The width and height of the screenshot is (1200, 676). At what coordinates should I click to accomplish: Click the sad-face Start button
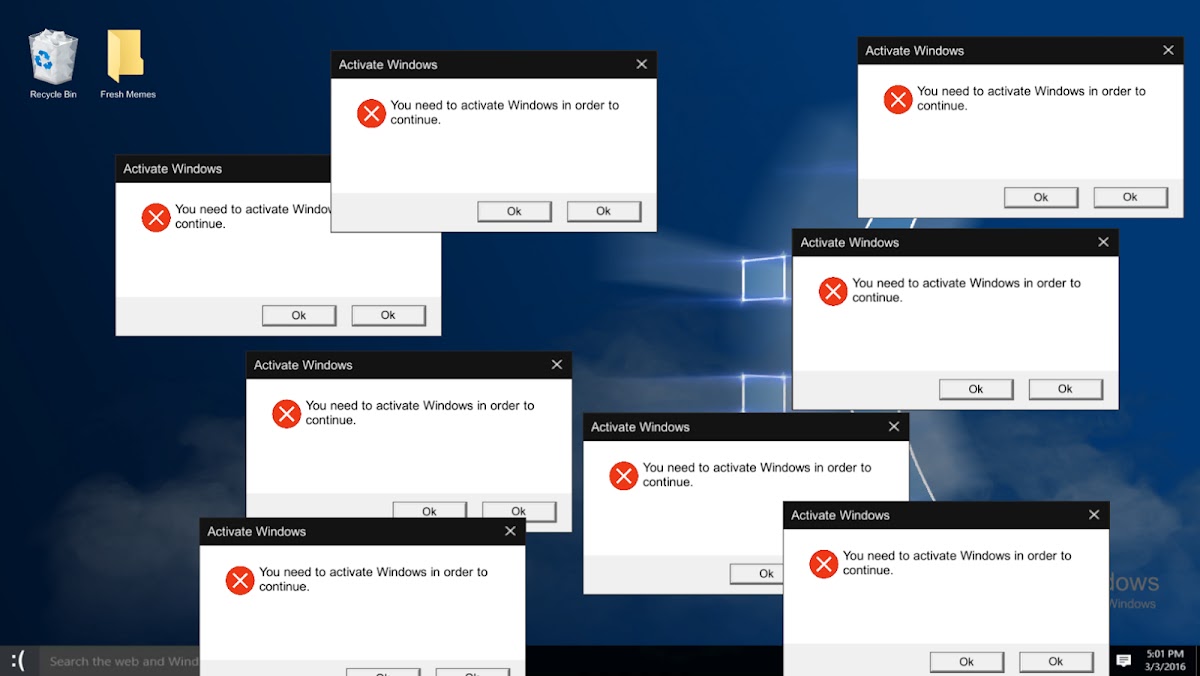pyautogui.click(x=18, y=660)
